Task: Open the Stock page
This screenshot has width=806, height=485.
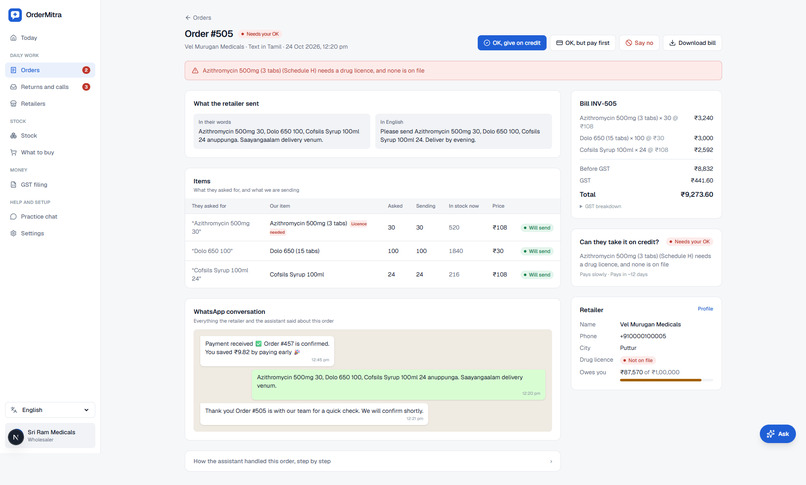Action: point(50,136)
